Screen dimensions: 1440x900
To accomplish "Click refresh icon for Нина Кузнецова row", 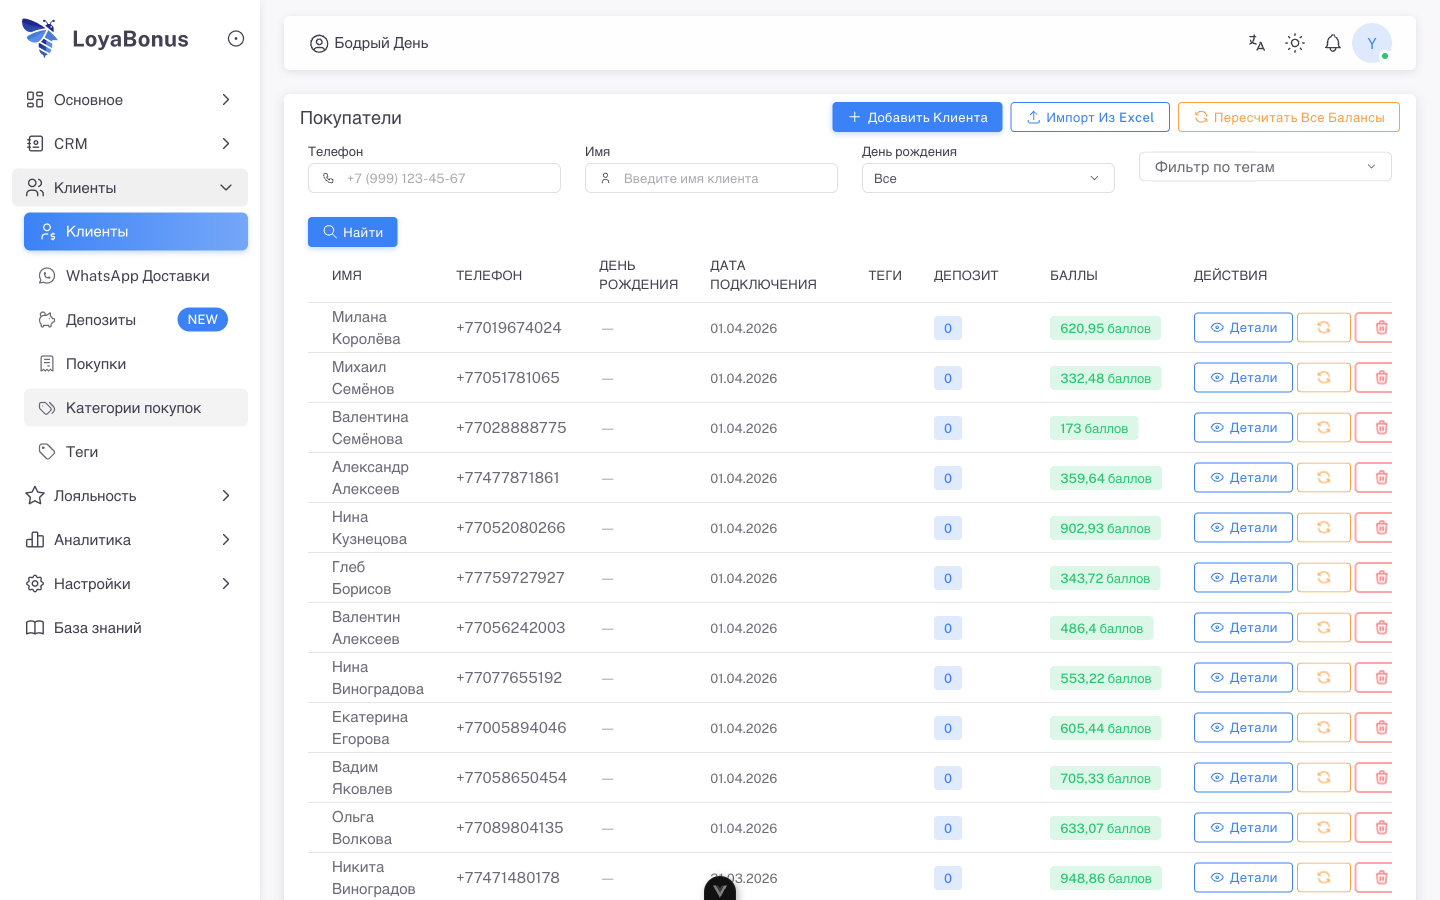I will 1323,528.
